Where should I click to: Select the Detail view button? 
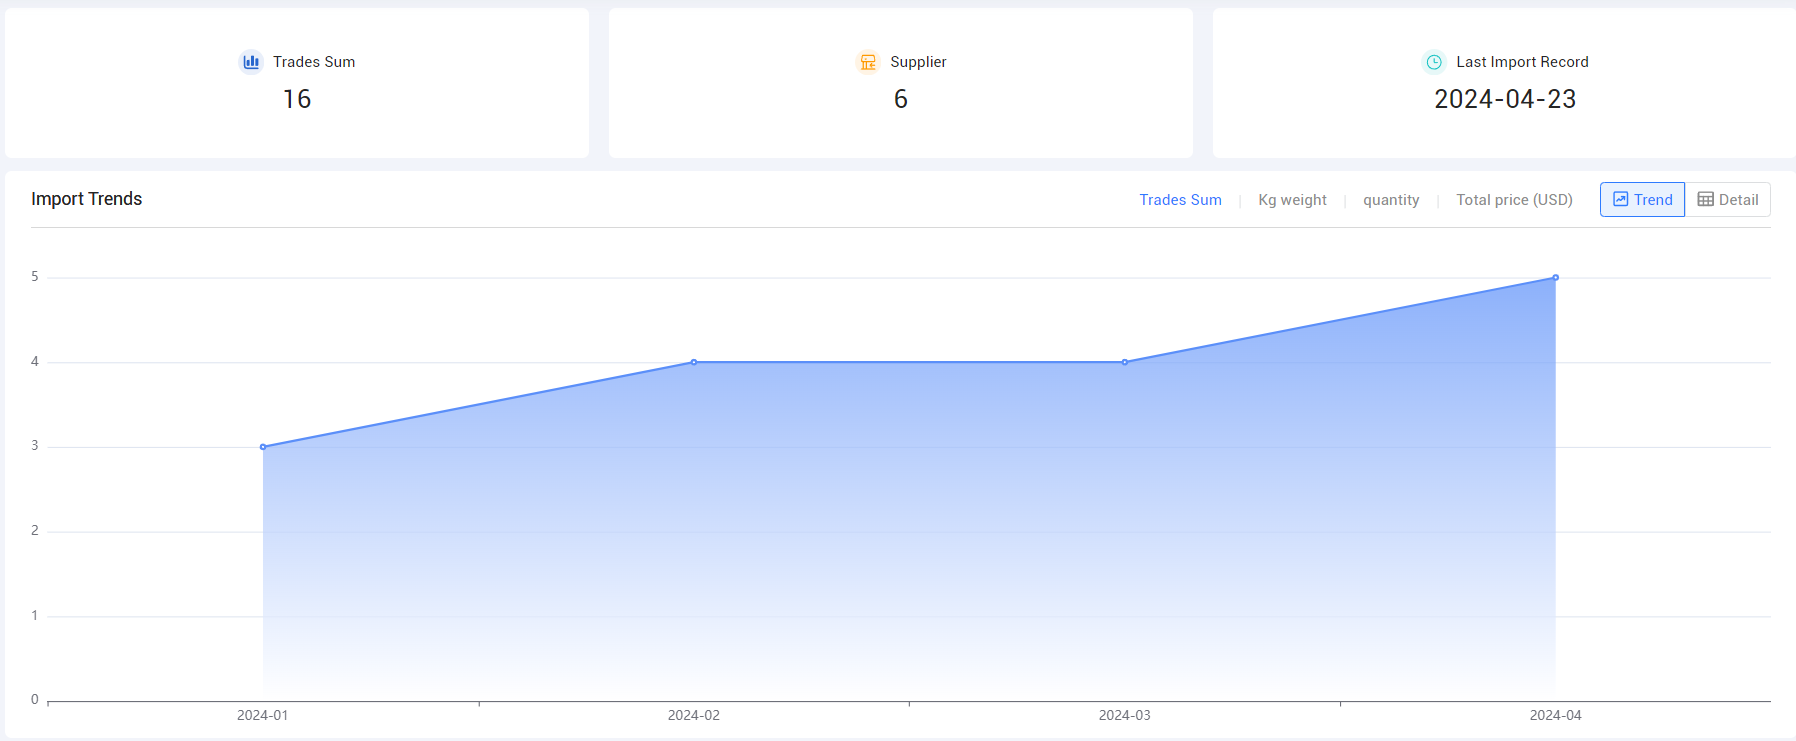(1728, 199)
